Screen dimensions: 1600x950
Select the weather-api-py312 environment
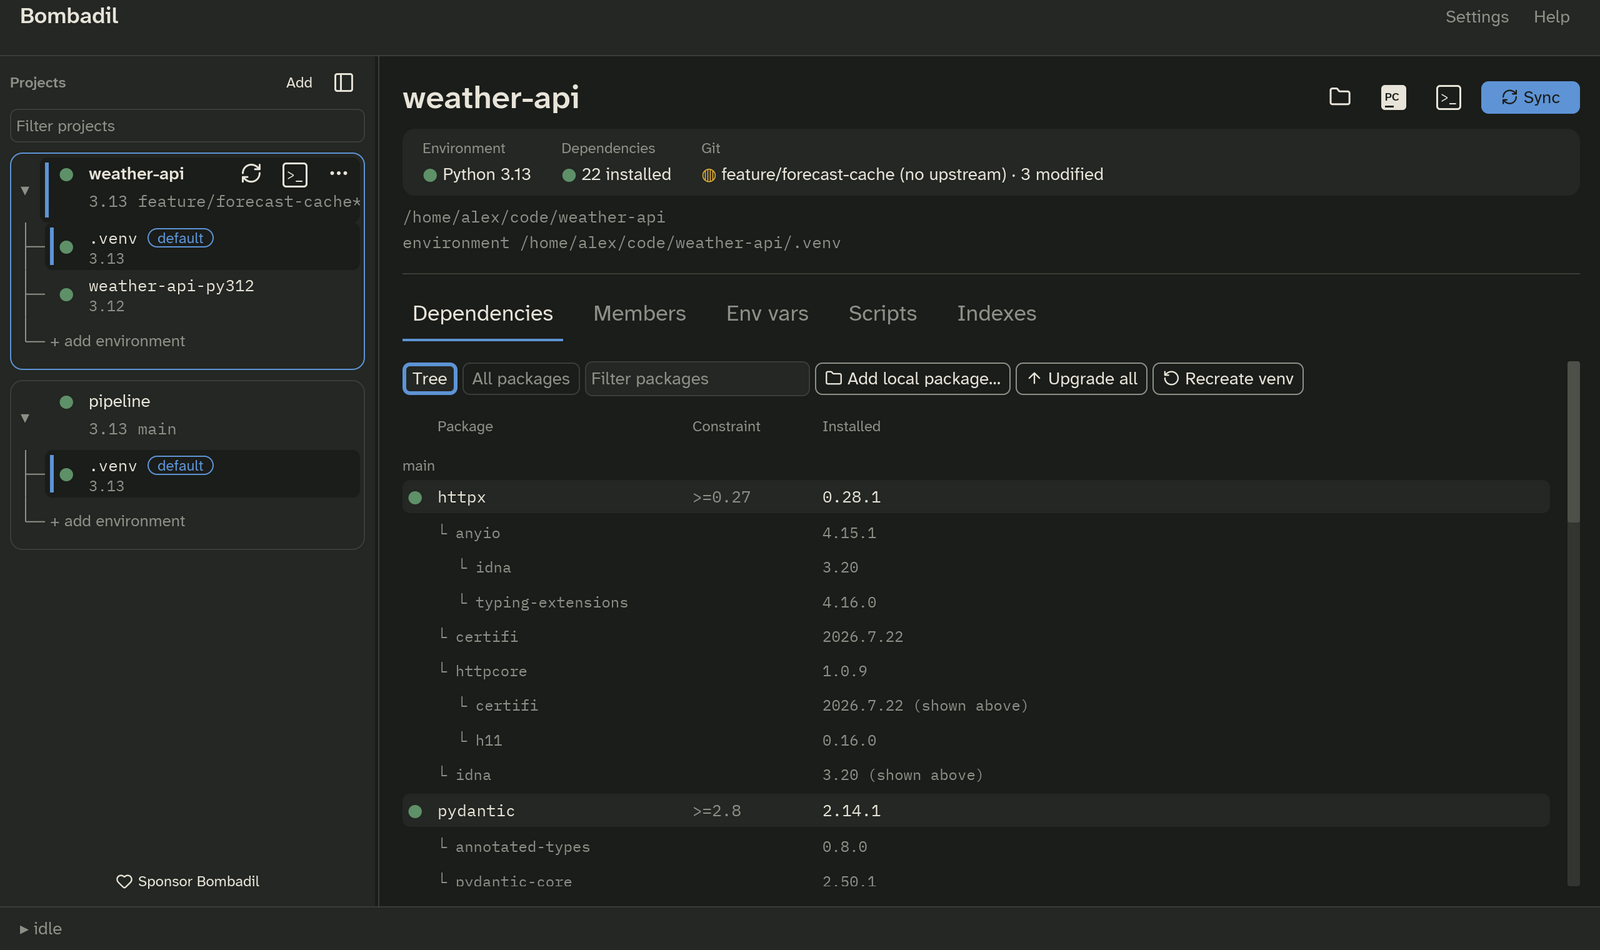point(204,295)
